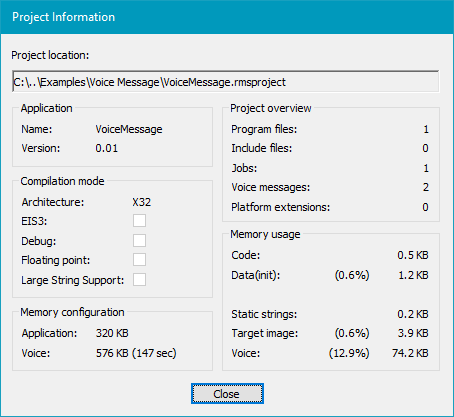Click the voice memory value 576 KB (147 sec)
The image size is (454, 417).
point(136,353)
